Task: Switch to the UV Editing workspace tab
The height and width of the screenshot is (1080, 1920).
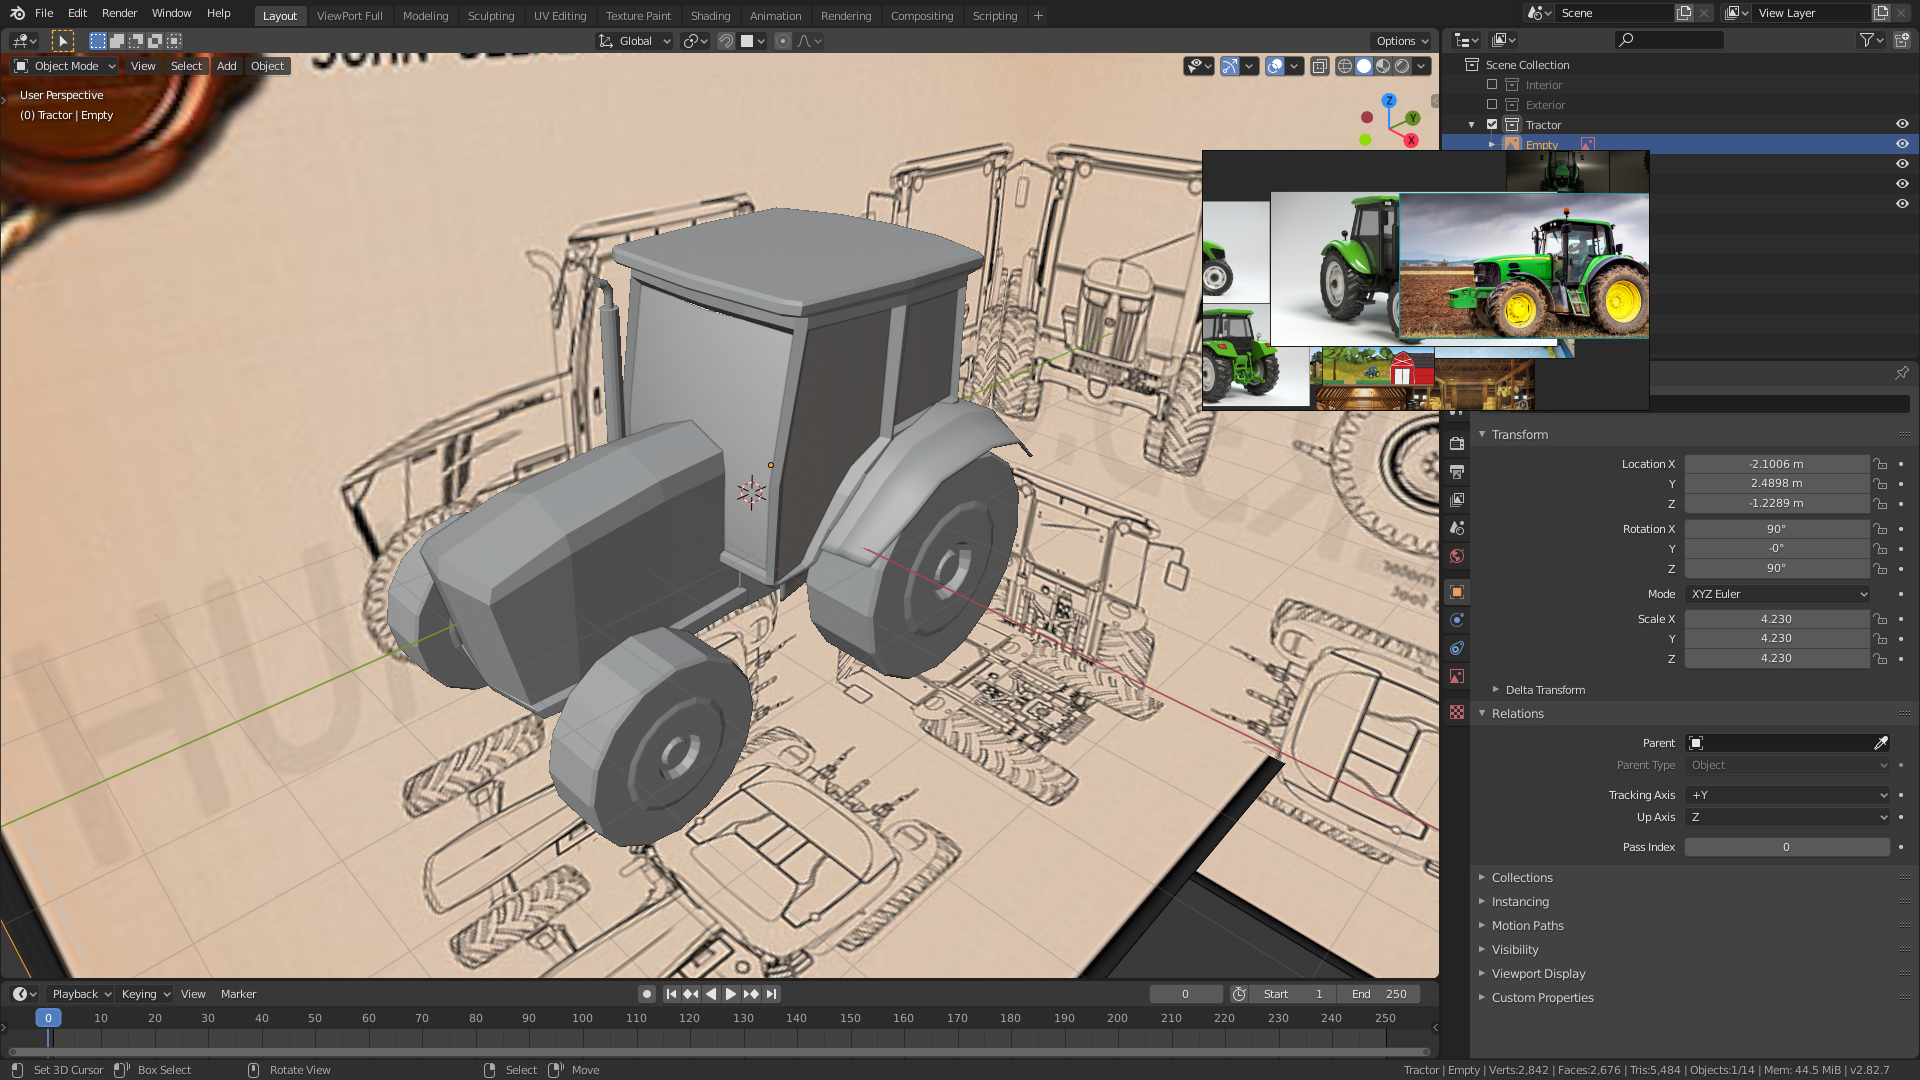Action: [x=560, y=16]
